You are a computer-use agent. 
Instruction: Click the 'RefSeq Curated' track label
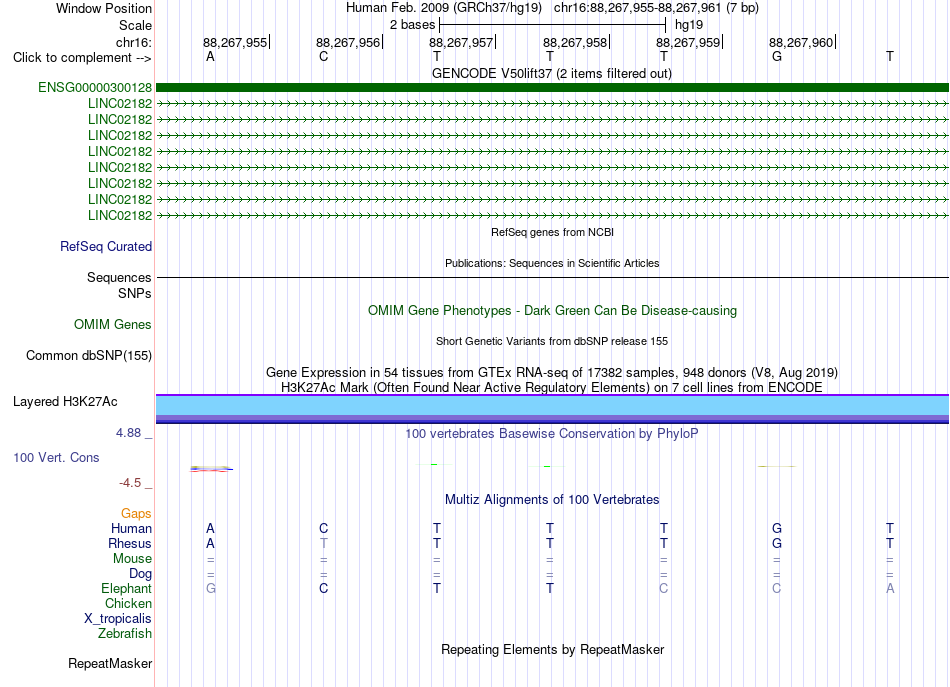pyautogui.click(x=106, y=247)
